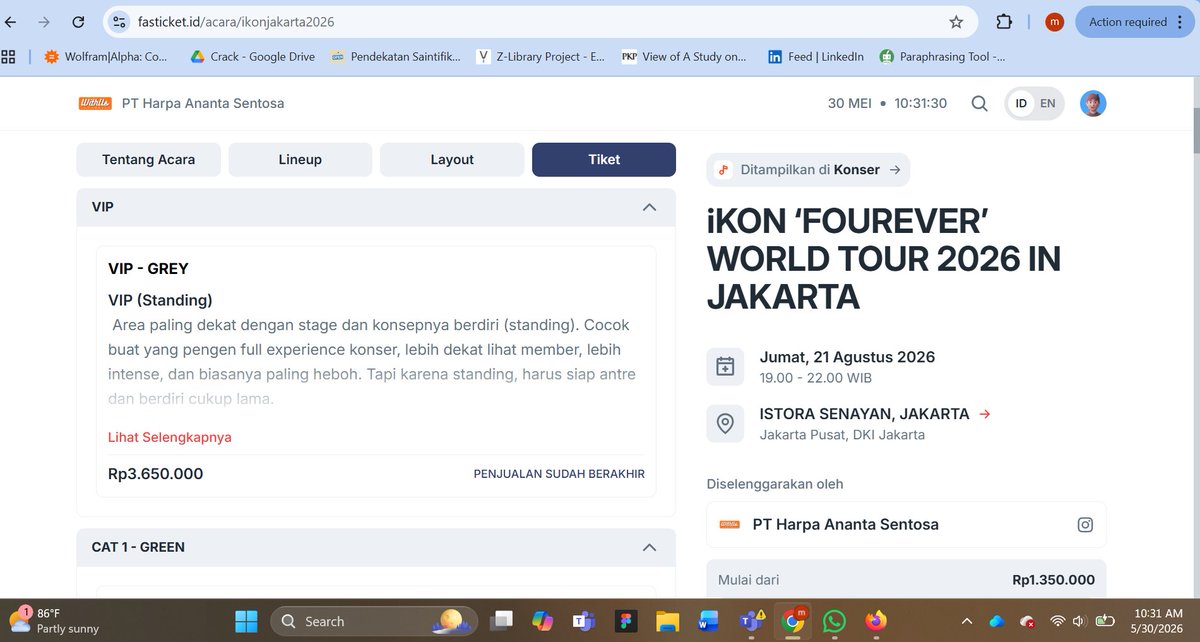
Task: Open the Pendekatan Saintifik bookmark
Action: (x=395, y=57)
